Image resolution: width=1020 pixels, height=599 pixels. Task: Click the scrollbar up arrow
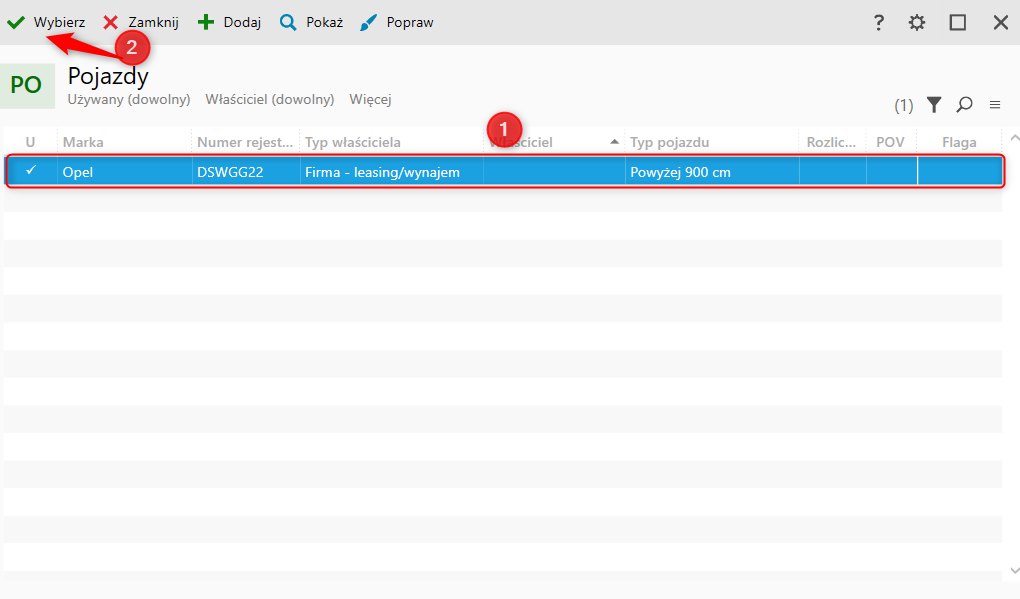click(1014, 139)
